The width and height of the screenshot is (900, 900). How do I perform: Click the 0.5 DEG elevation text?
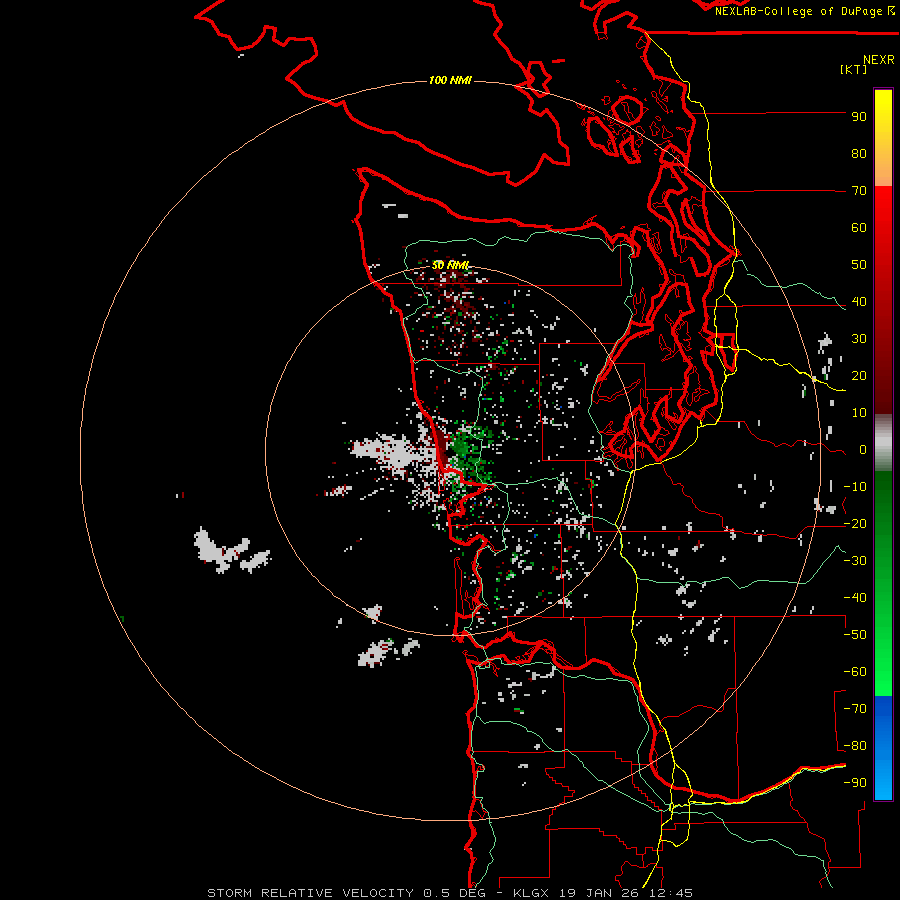(x=454, y=893)
